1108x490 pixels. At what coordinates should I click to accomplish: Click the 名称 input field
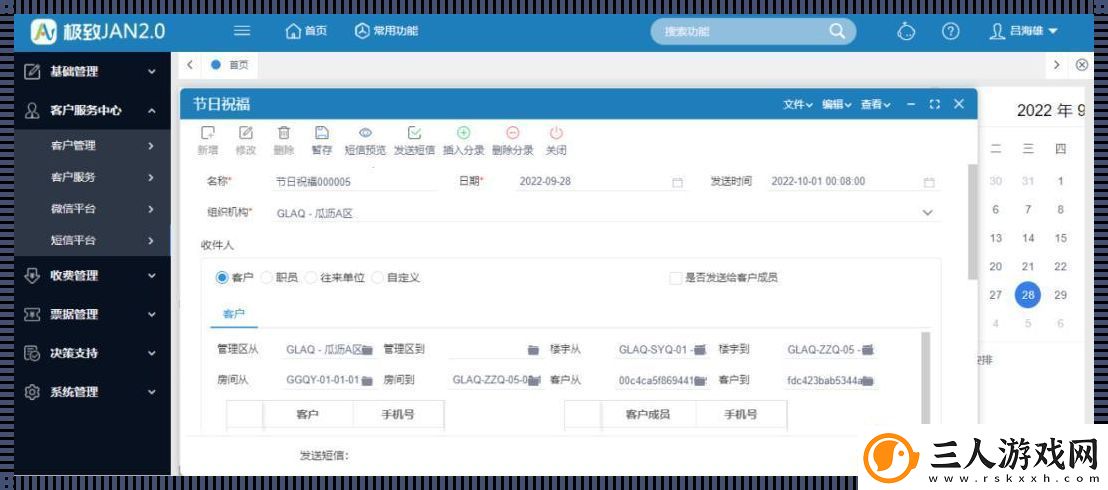[x=355, y=182]
